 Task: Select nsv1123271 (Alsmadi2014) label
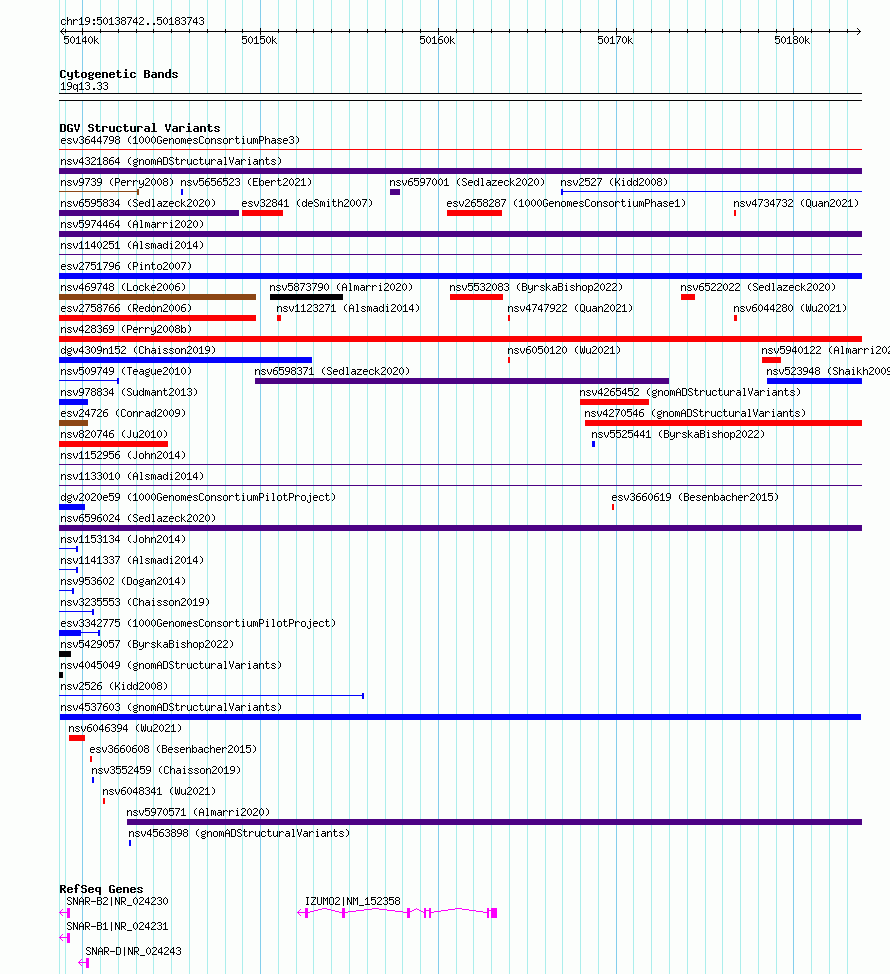click(348, 308)
